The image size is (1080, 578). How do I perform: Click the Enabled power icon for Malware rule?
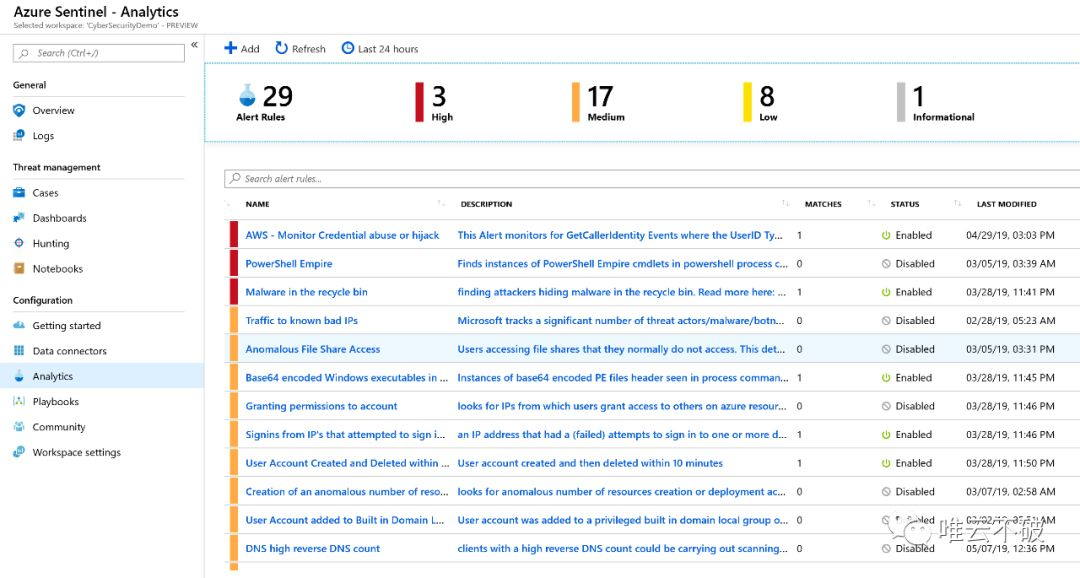886,292
